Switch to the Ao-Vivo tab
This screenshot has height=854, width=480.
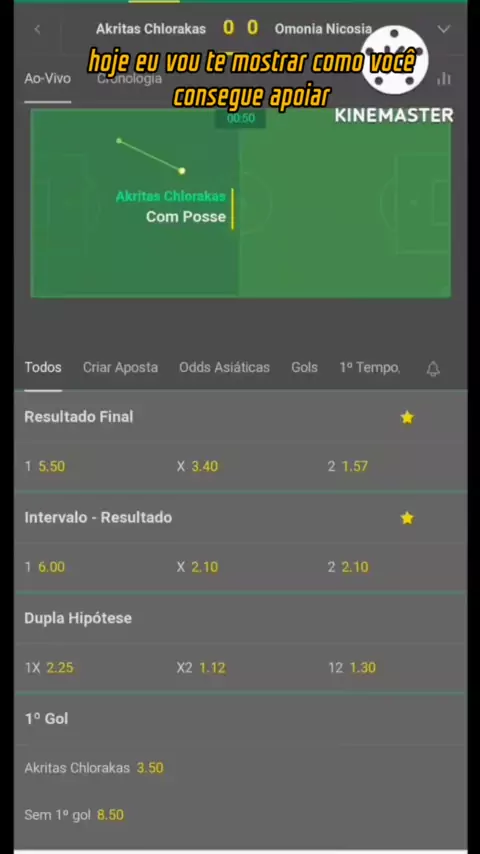tap(47, 78)
